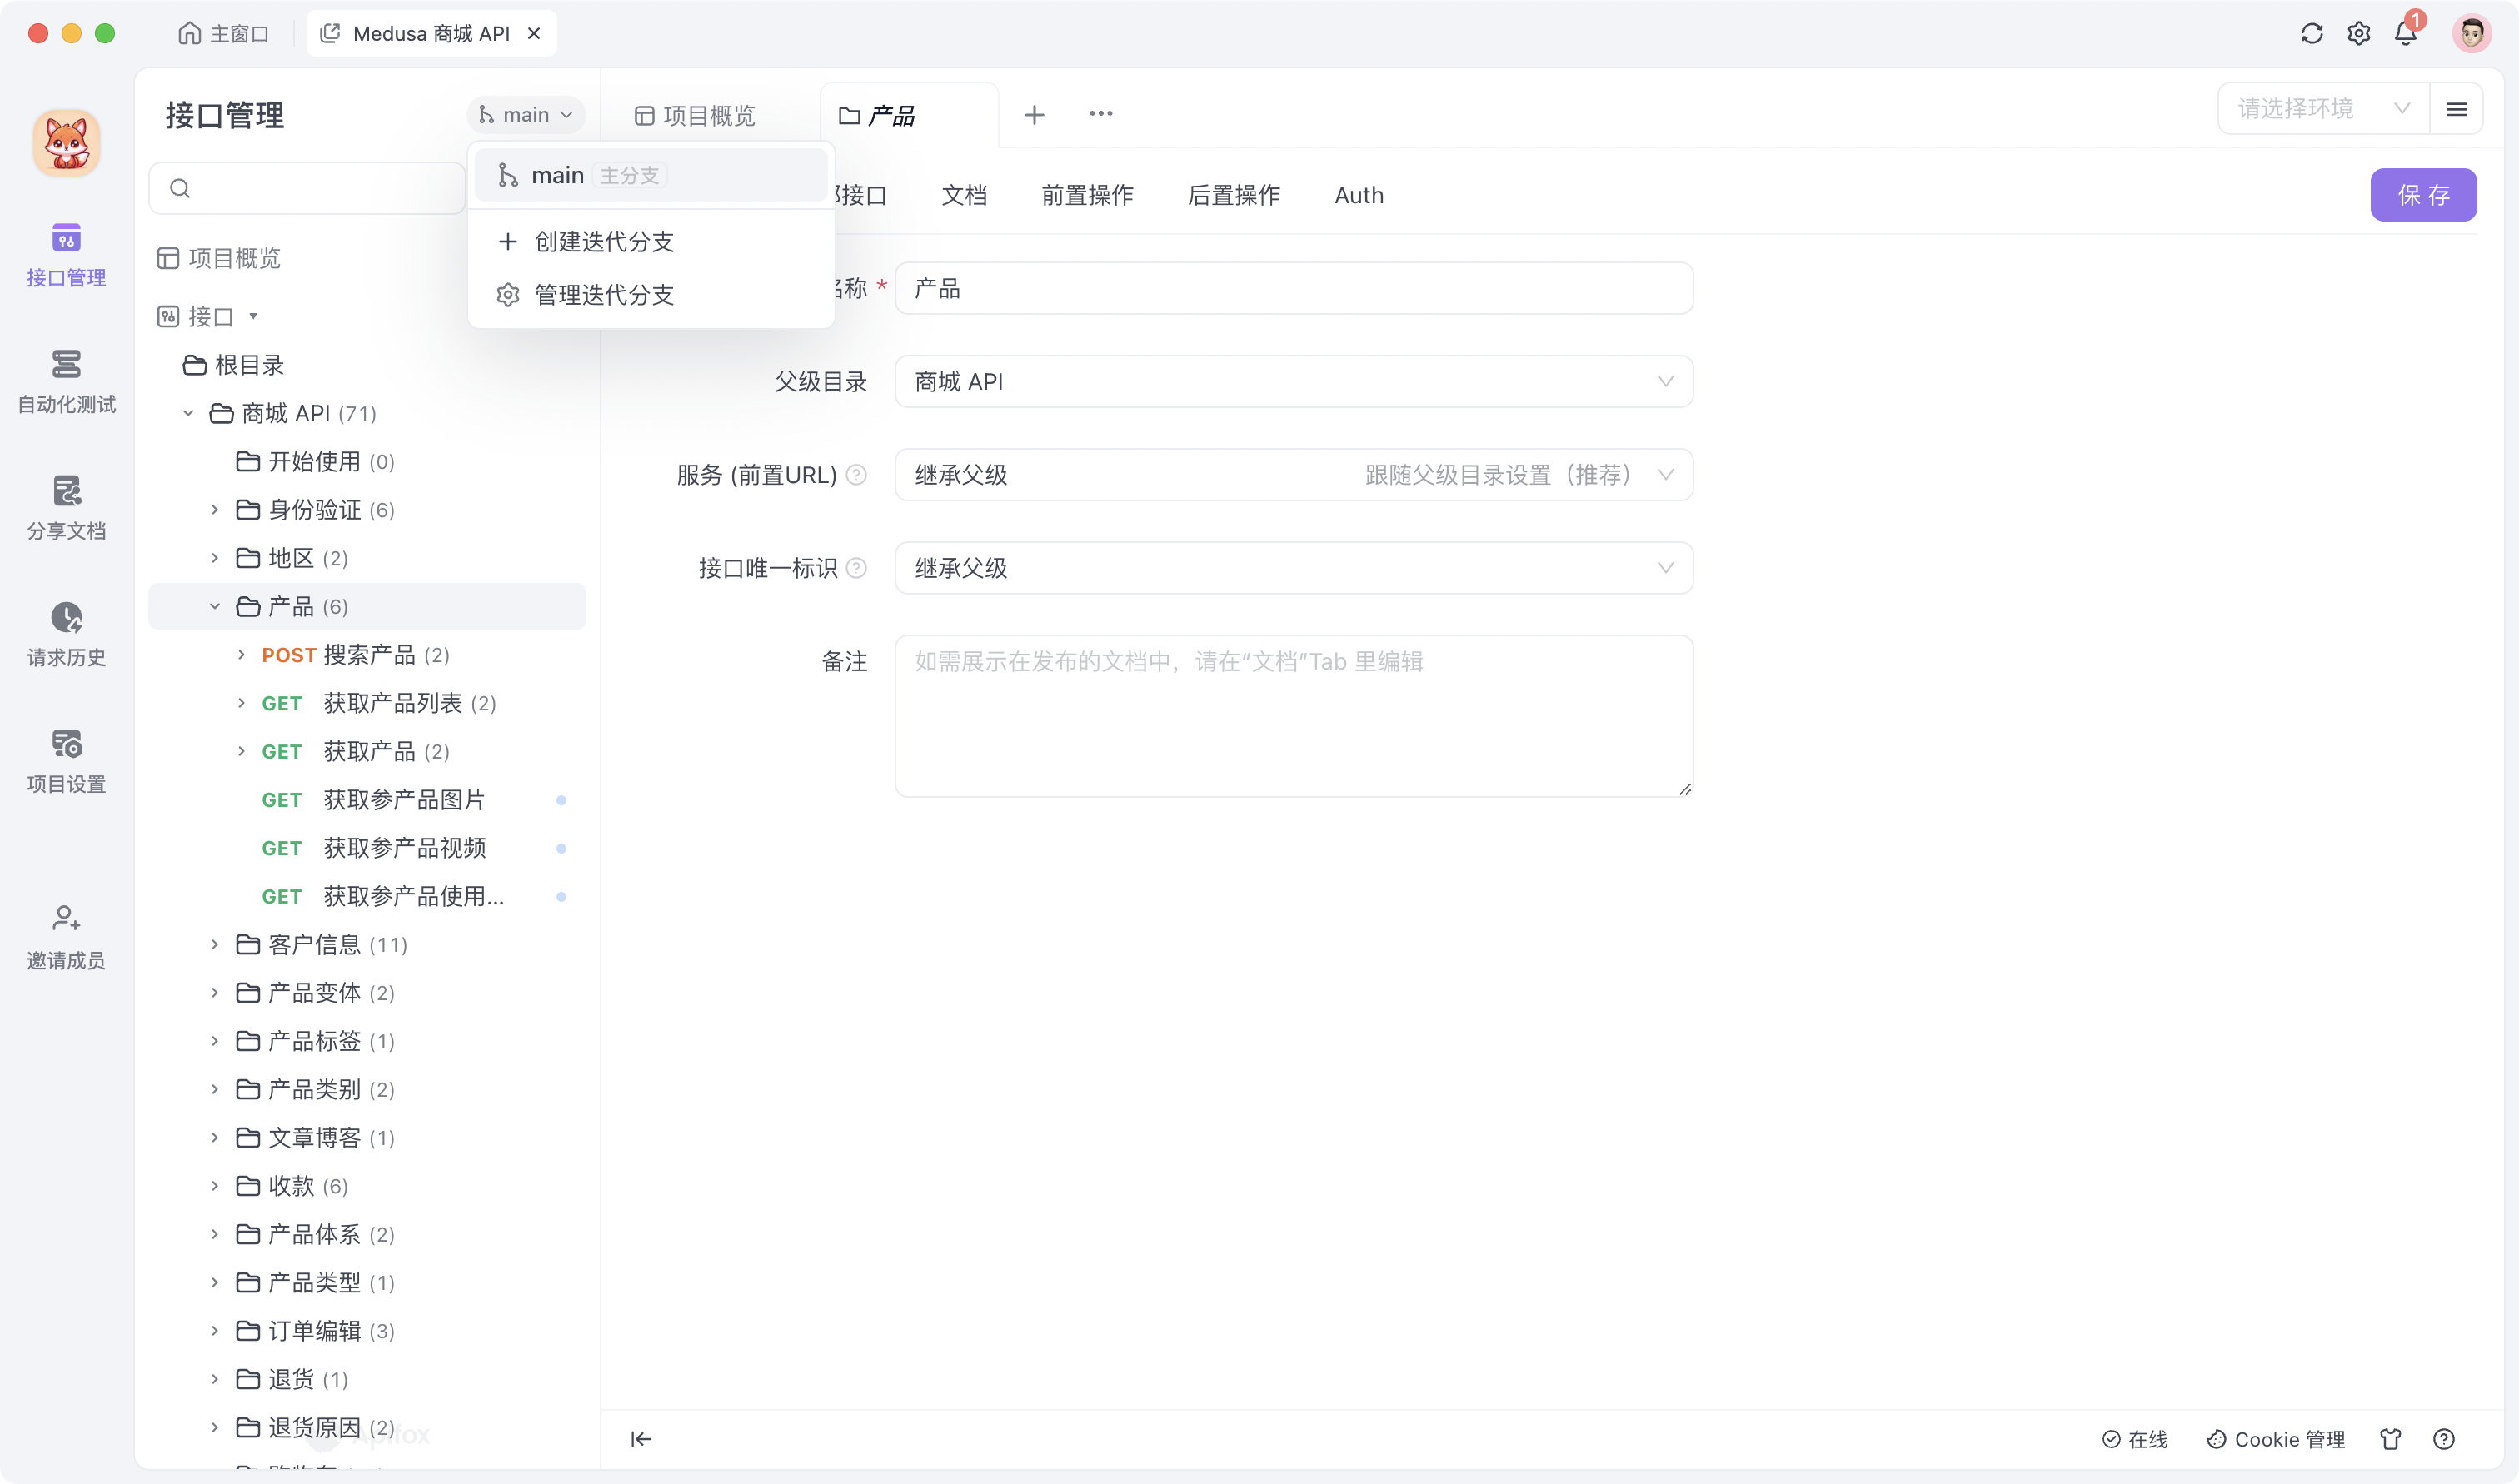This screenshot has height=1484, width=2519.
Task: Open the notifications bell
Action: click(2406, 33)
